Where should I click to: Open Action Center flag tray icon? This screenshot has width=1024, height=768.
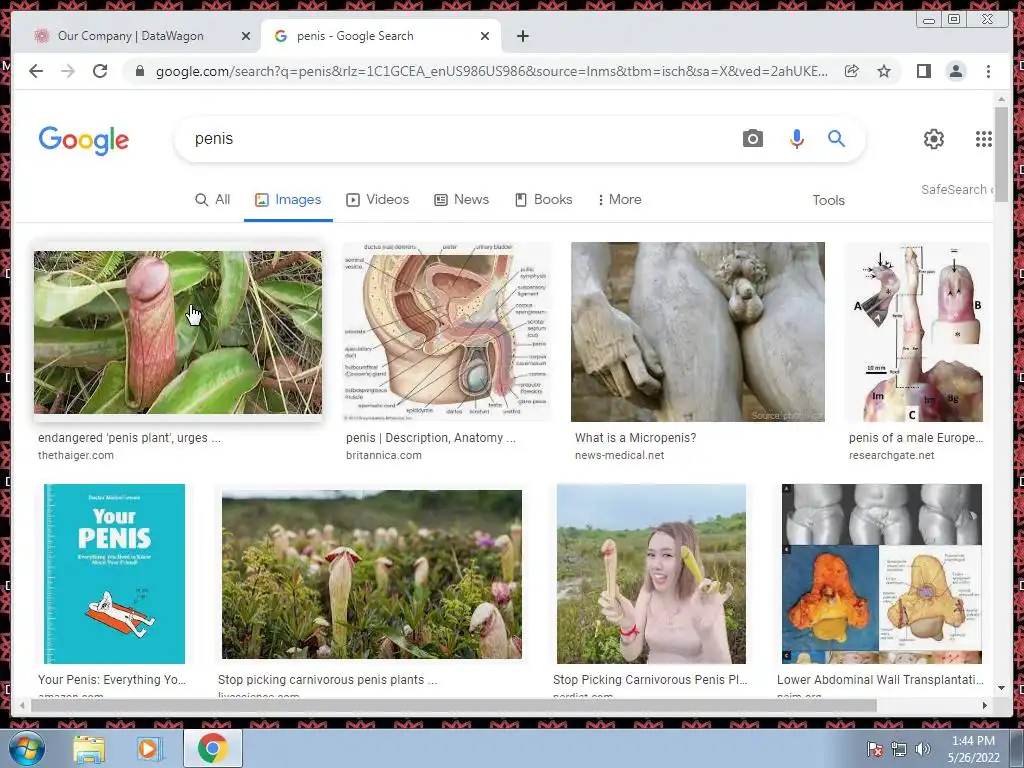pyautogui.click(x=874, y=749)
